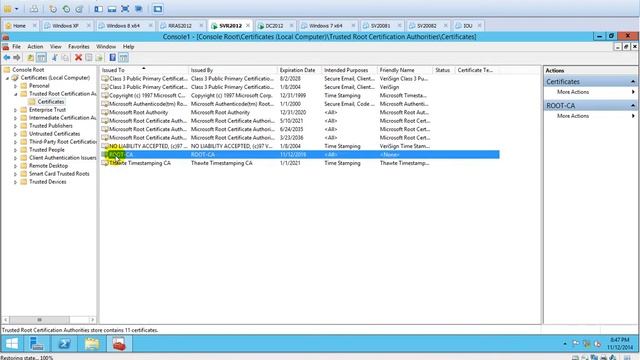Screen dimensions: 640x360
Task: Click the Cut scissors toolbar icon
Action: 55,58
